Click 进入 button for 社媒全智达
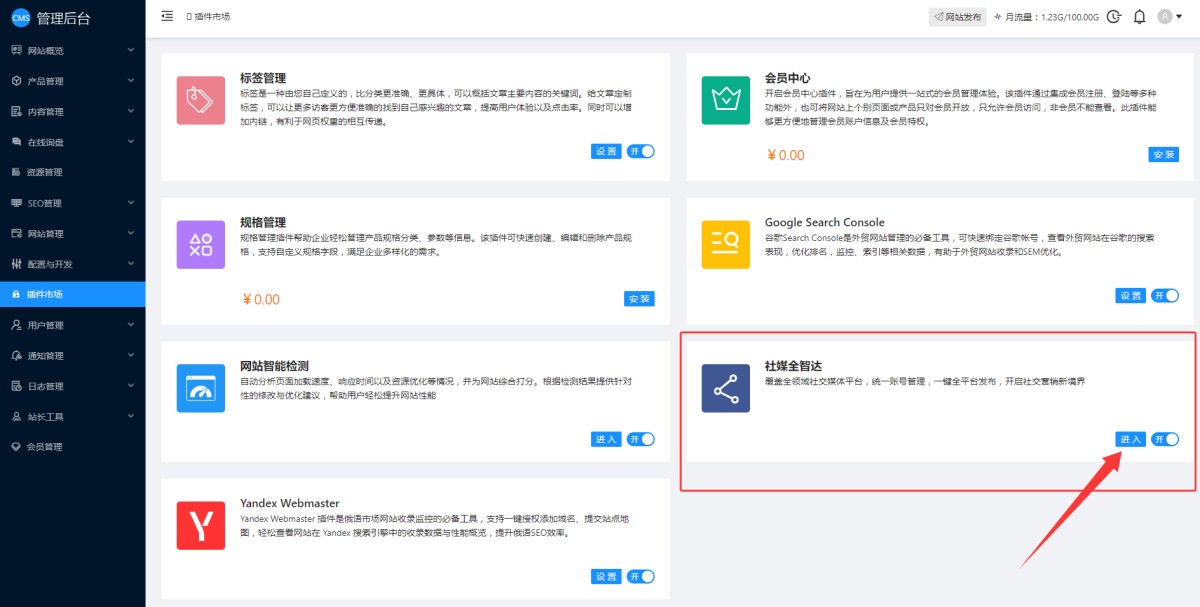Viewport: 1200px width, 607px height. [1130, 439]
